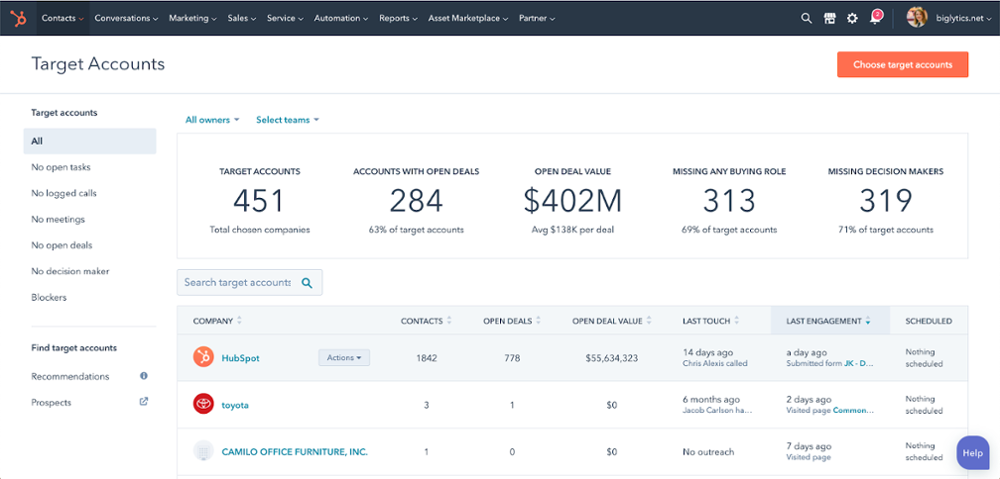
Task: Open the Reports menu
Action: click(x=399, y=18)
